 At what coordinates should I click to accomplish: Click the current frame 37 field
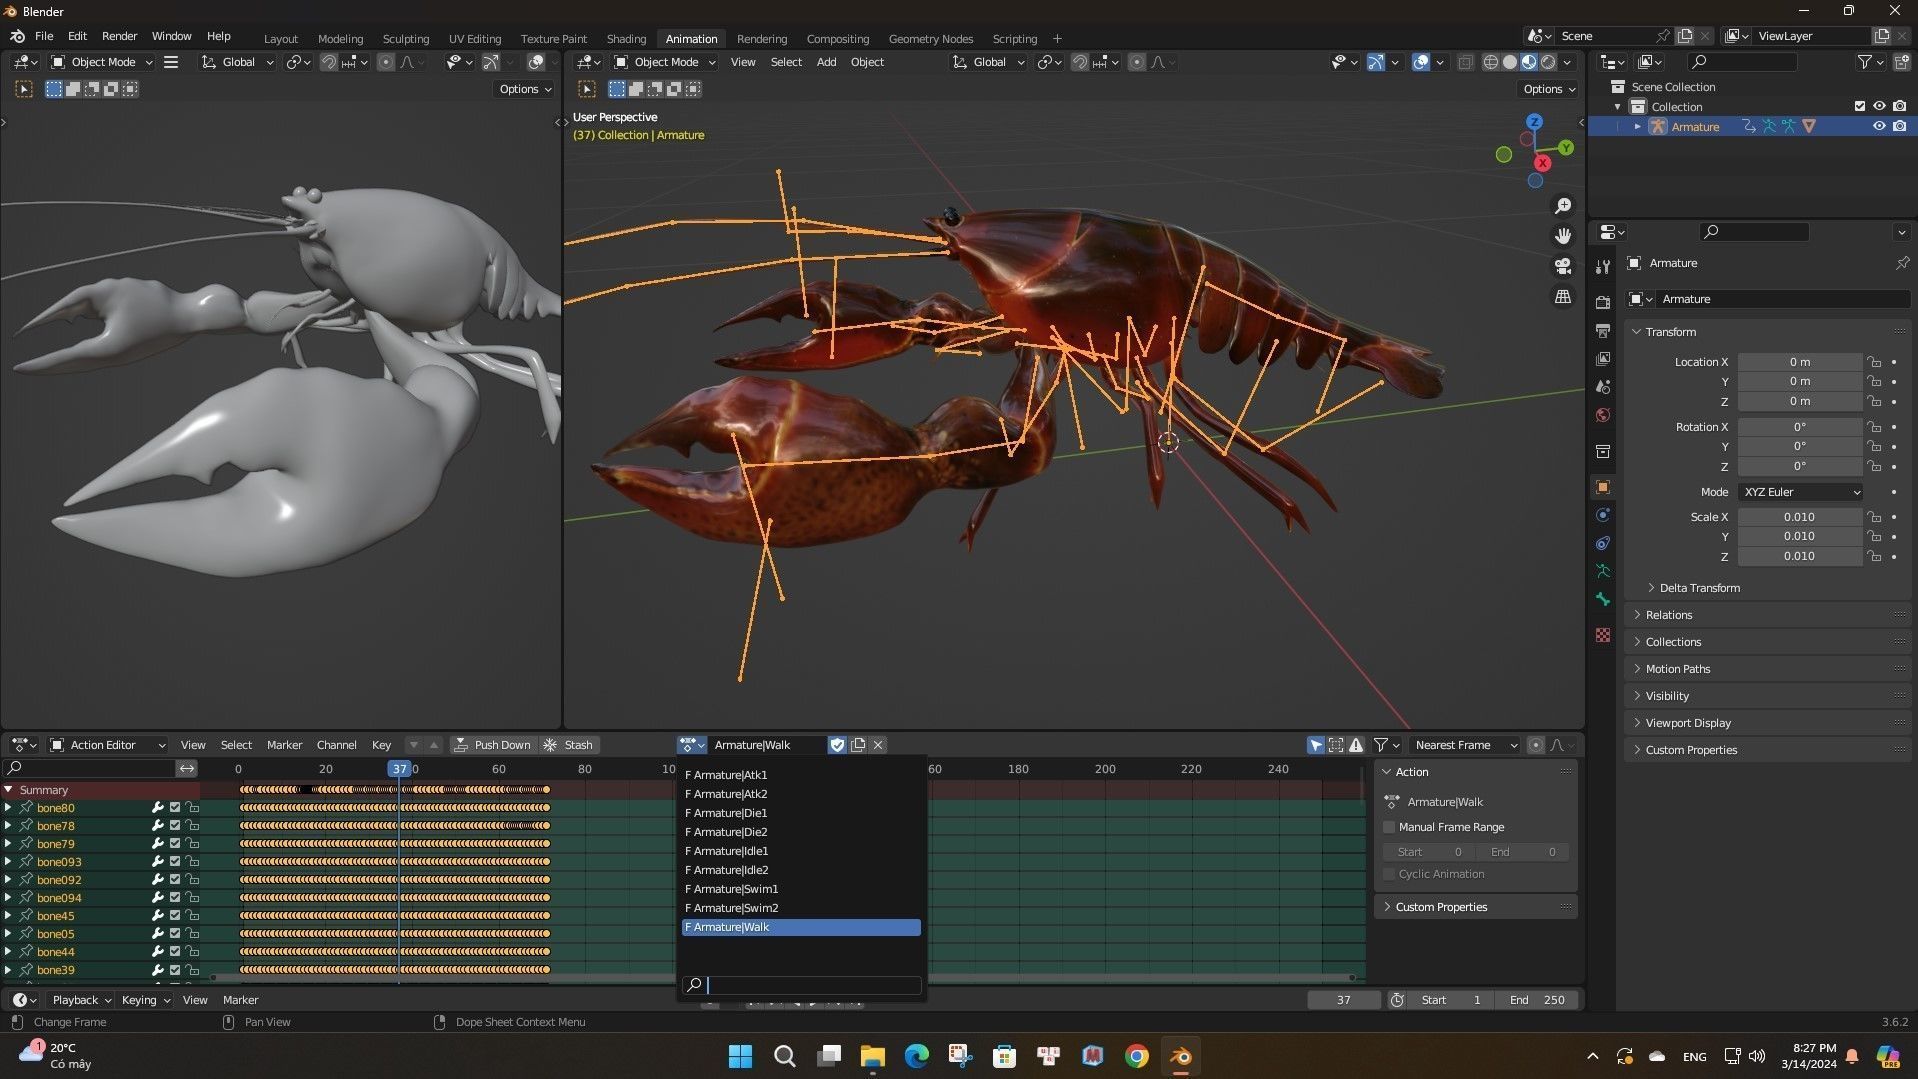1343,1000
